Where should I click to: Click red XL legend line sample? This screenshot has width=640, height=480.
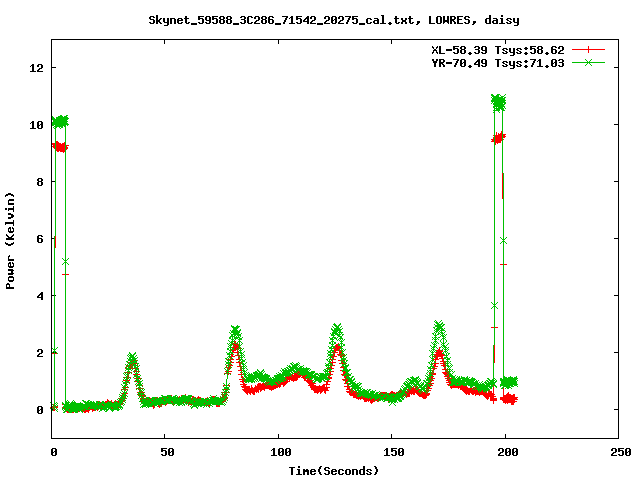(x=588, y=50)
